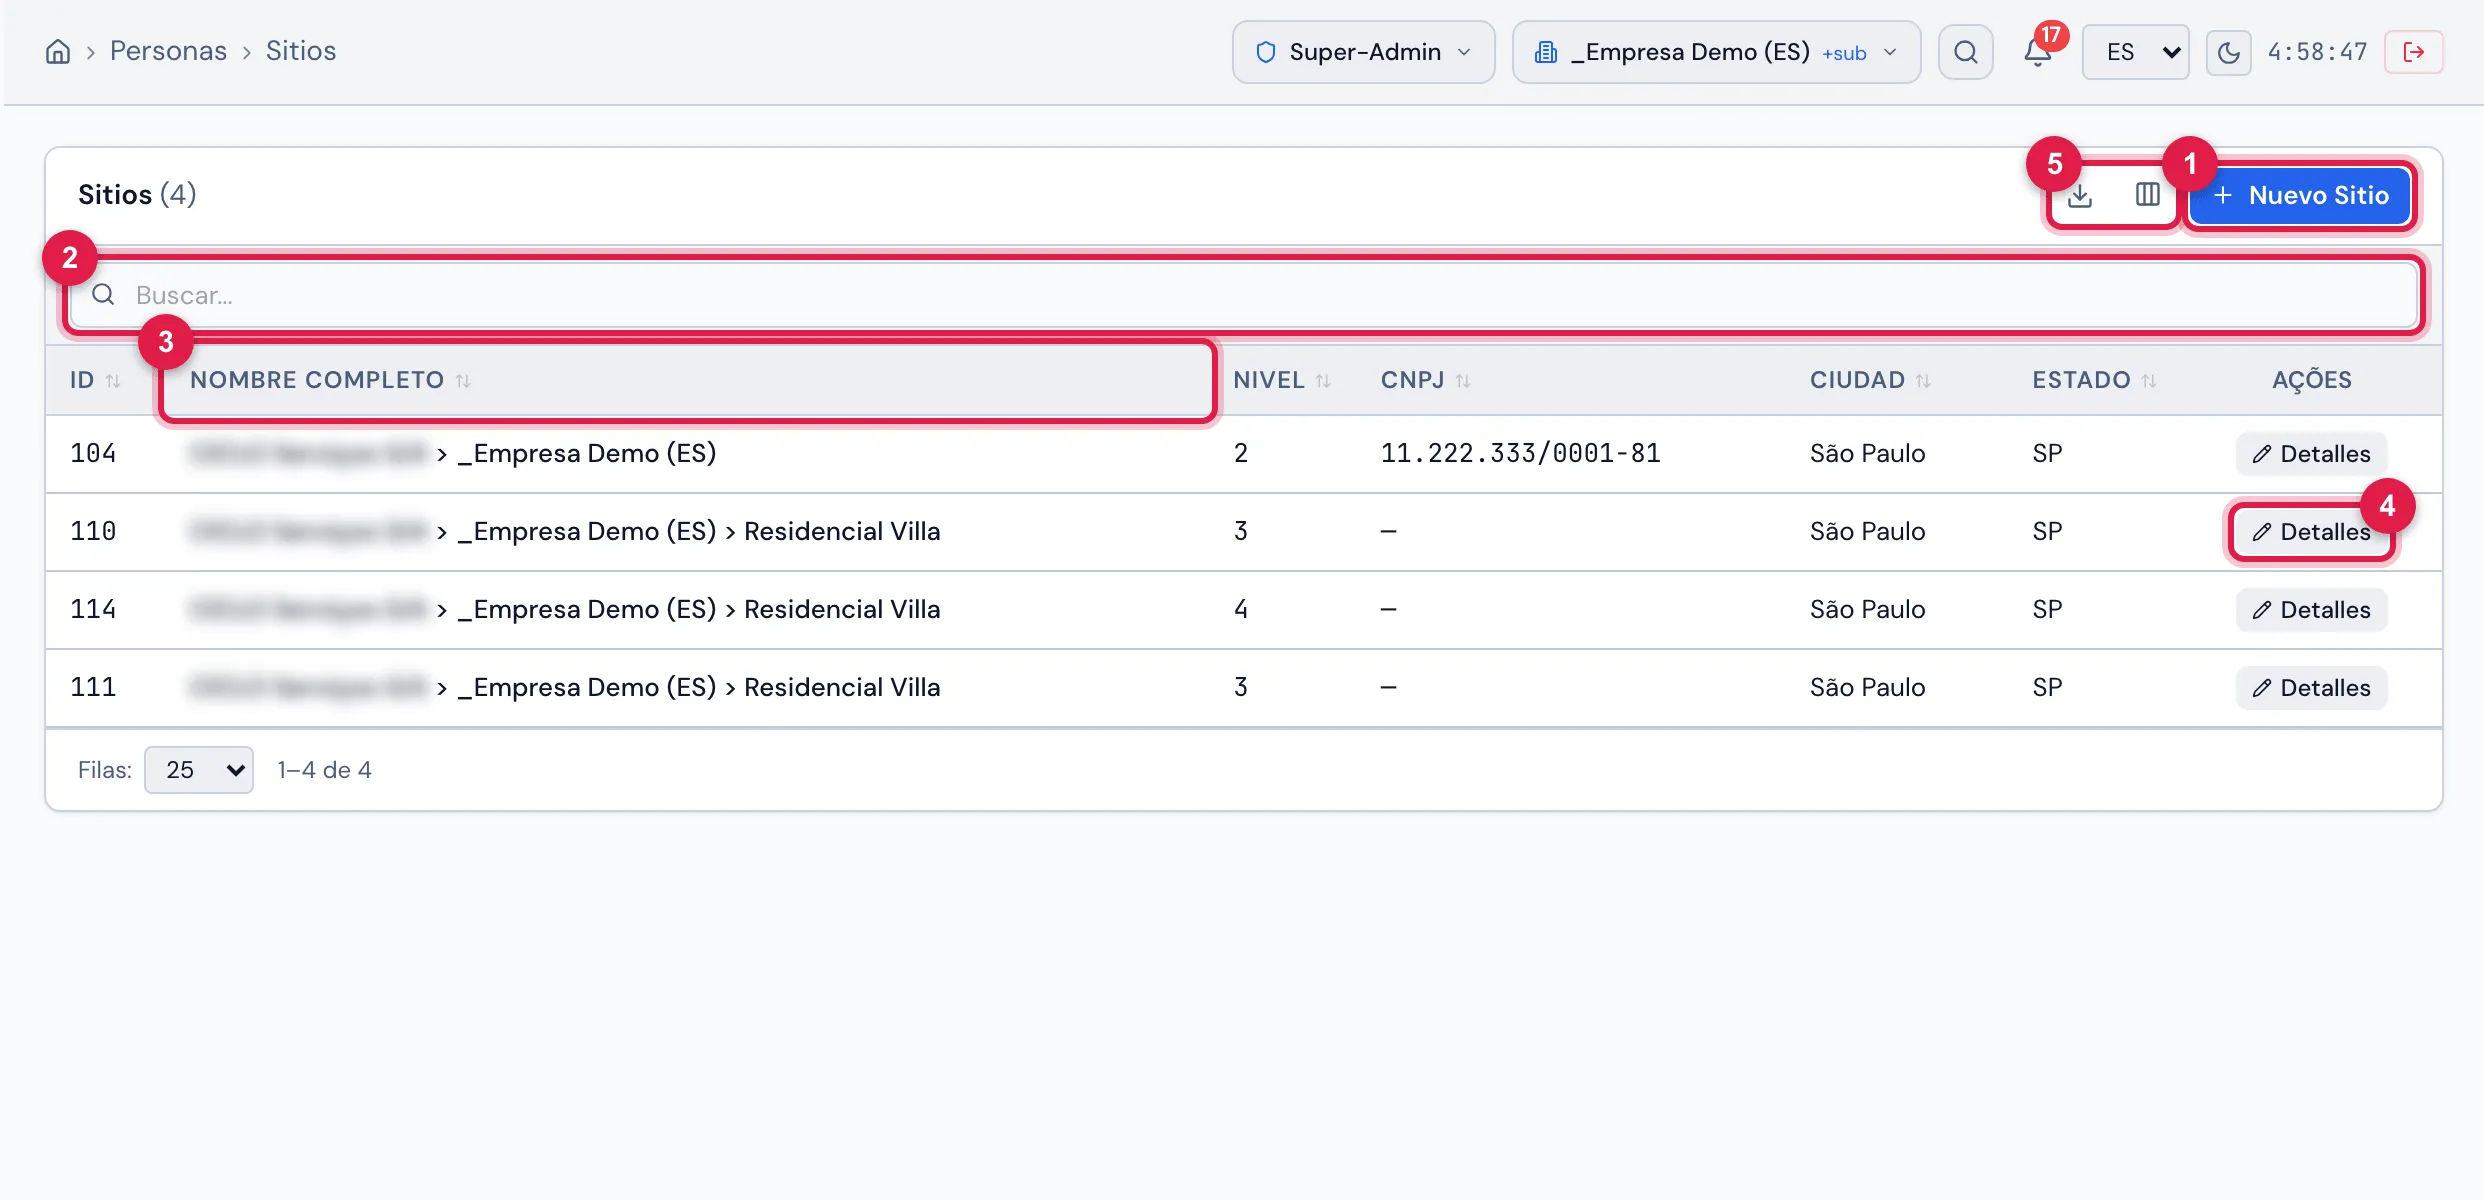Image resolution: width=2484 pixels, height=1200 pixels.
Task: Click the Nuevo Sitio button
Action: click(x=2300, y=195)
